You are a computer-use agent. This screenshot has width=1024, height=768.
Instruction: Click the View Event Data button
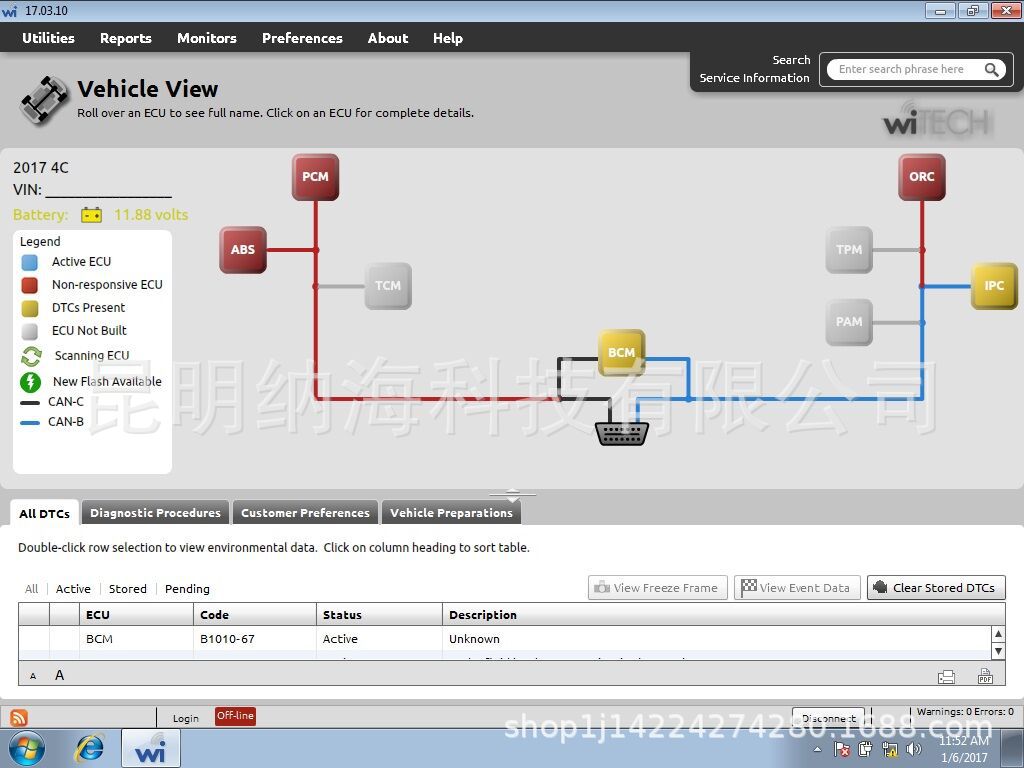pyautogui.click(x=797, y=588)
